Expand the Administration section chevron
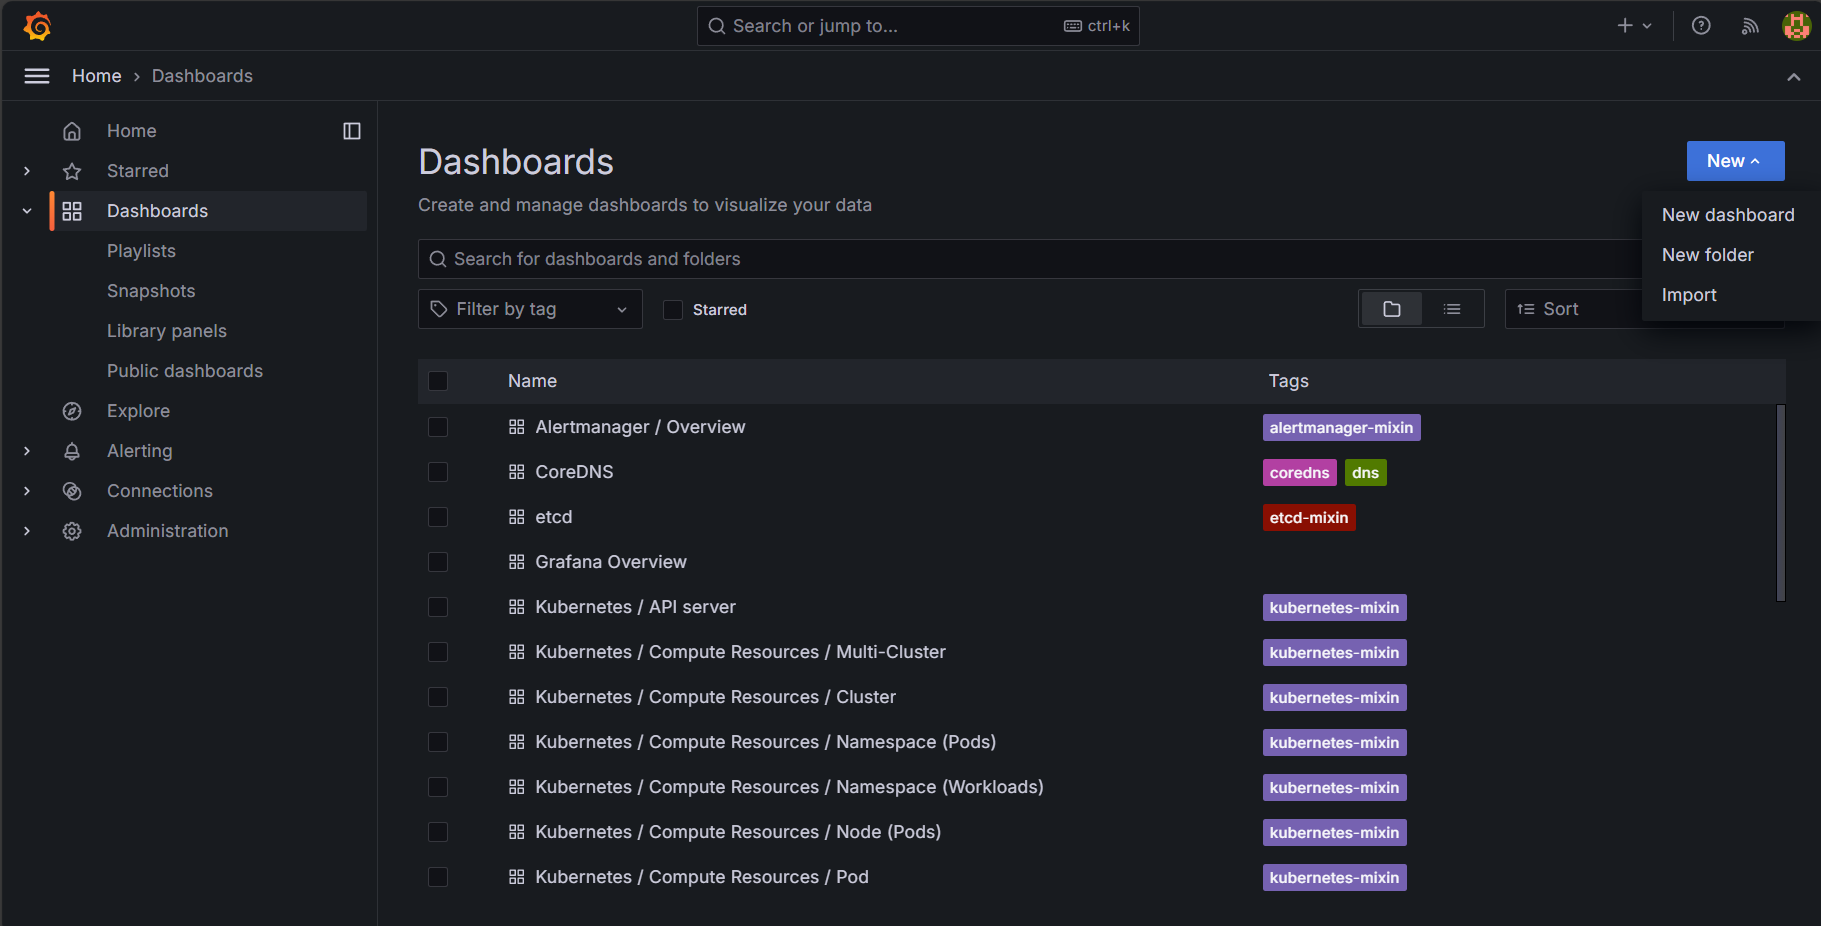This screenshot has height=926, width=1821. (27, 531)
